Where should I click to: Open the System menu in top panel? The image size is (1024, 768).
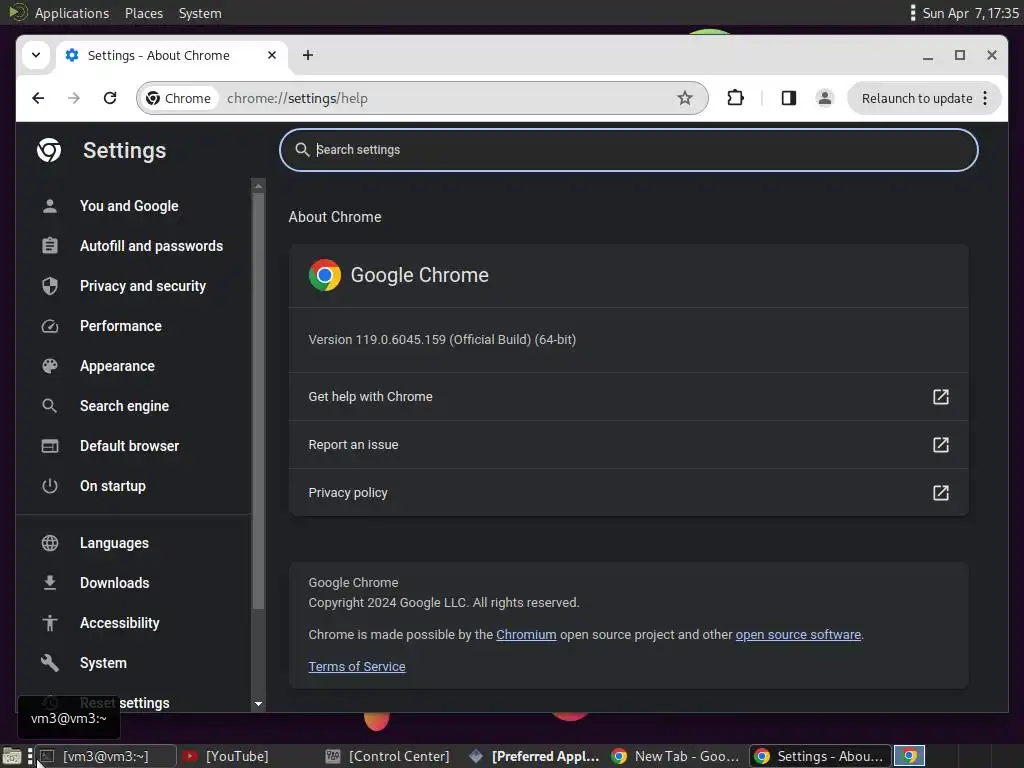[x=200, y=13]
